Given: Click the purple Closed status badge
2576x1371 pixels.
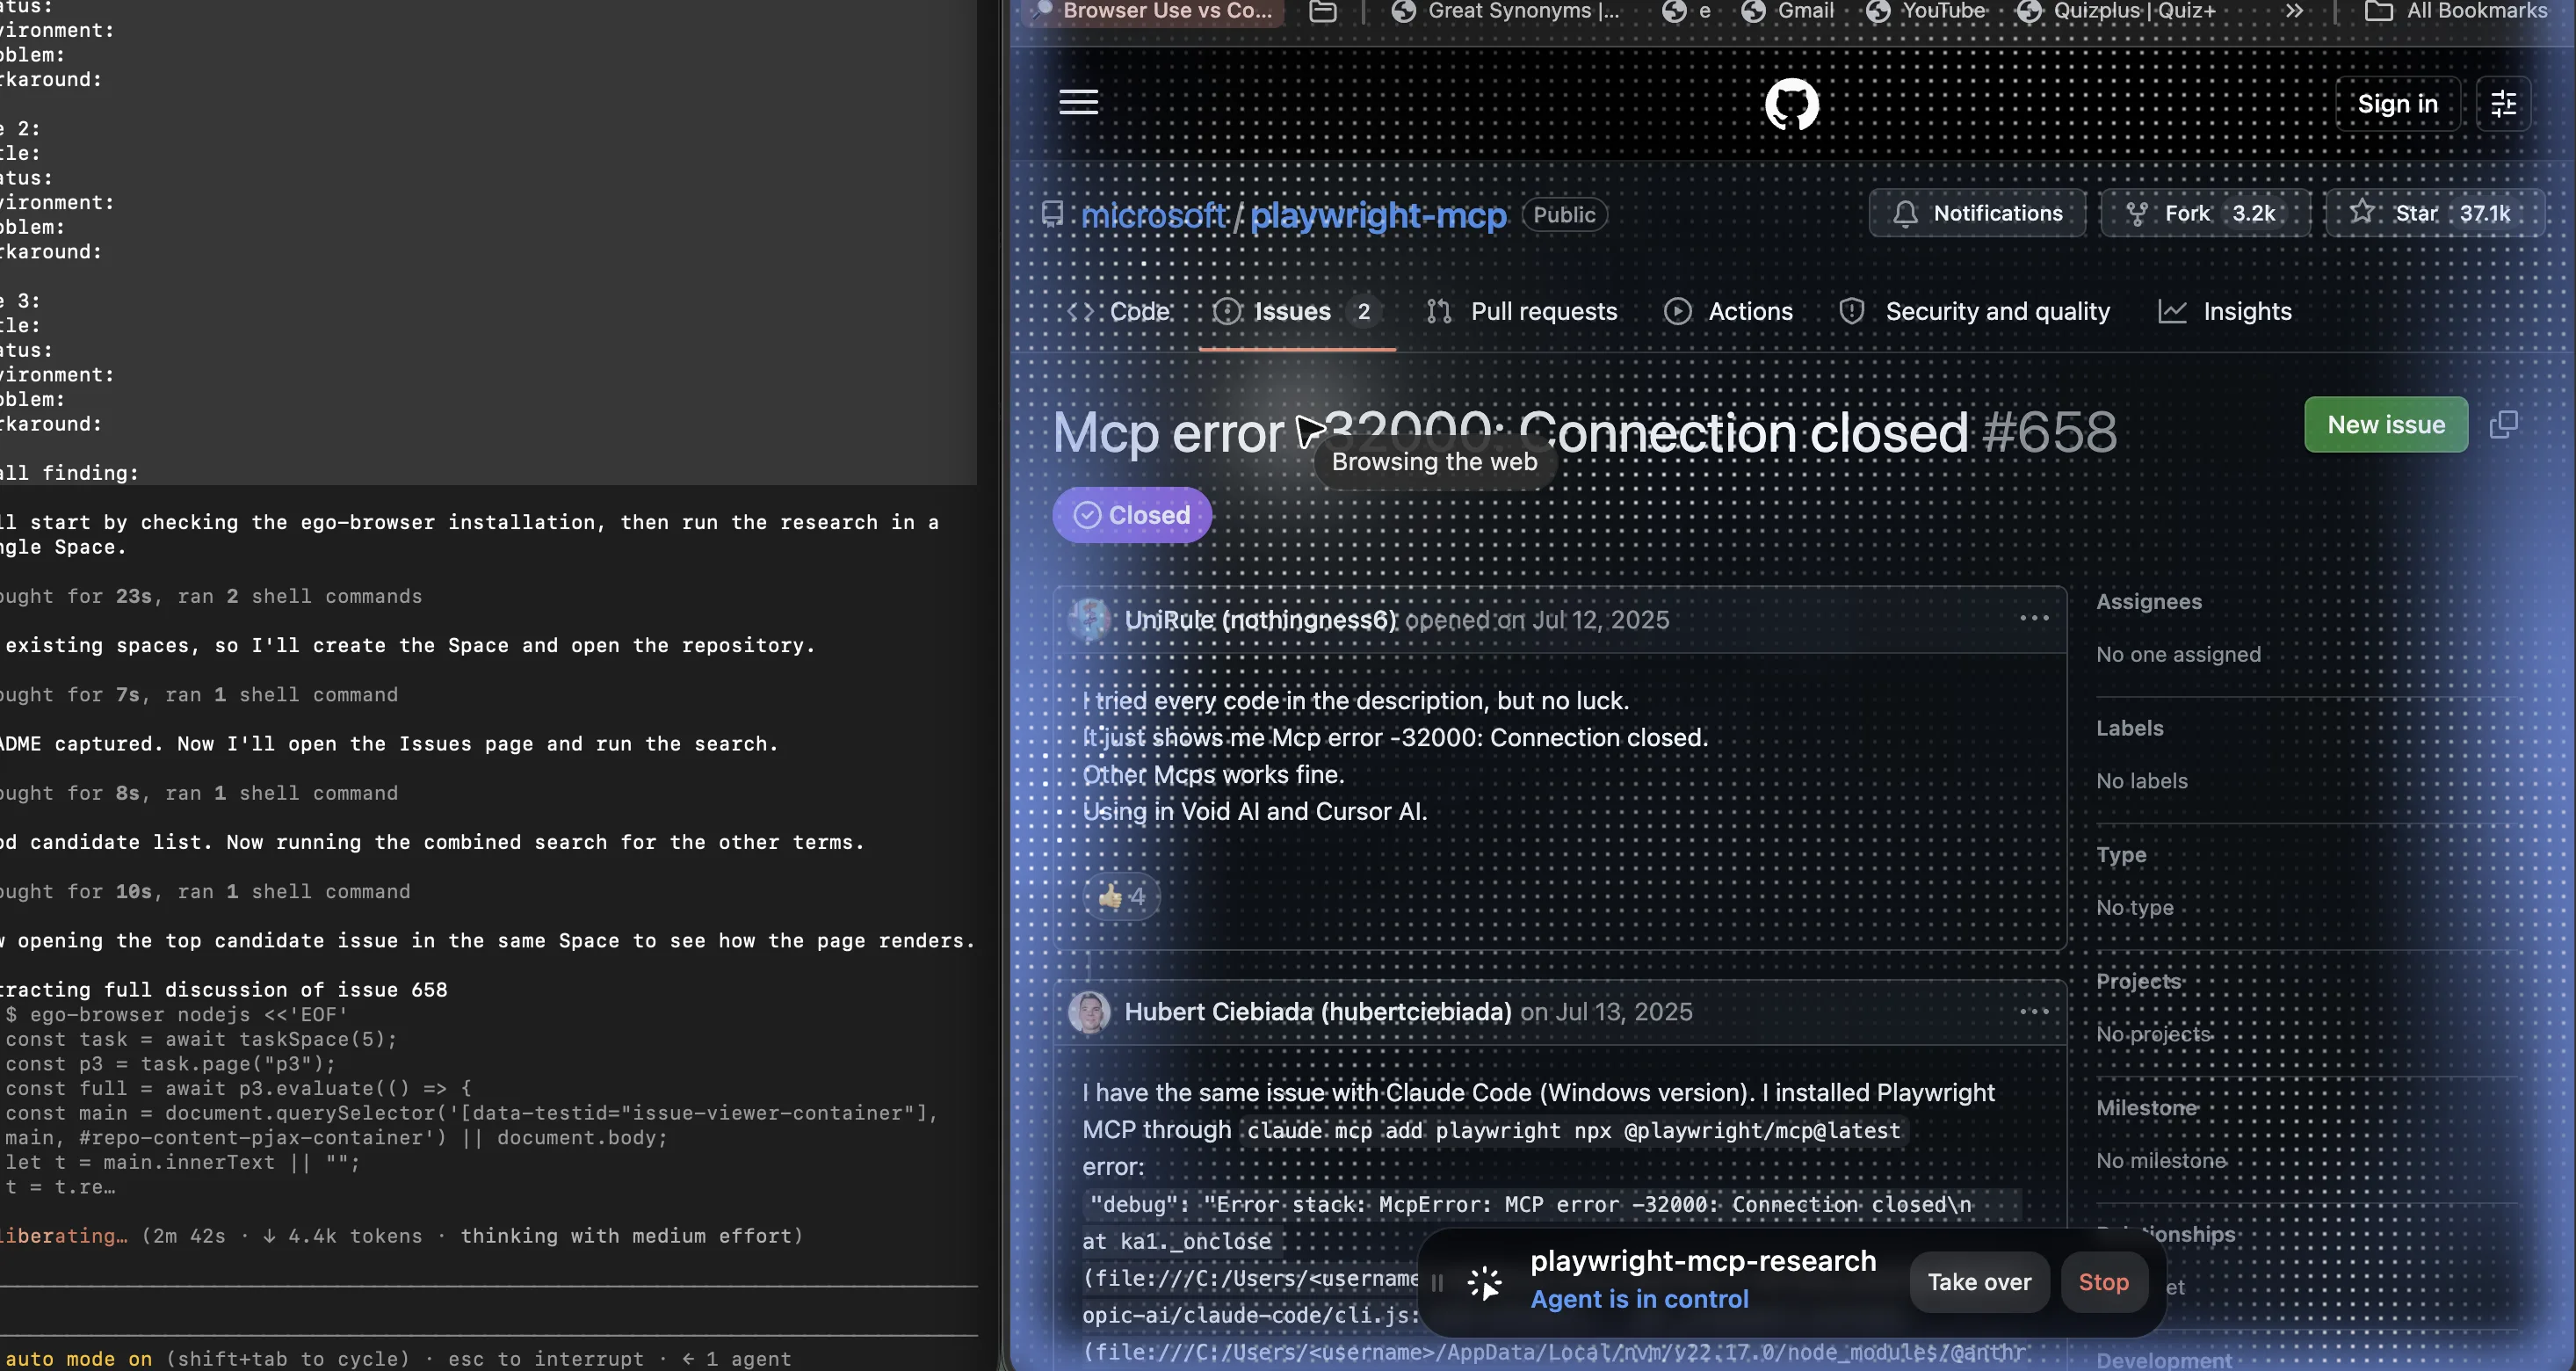Looking at the screenshot, I should 1131,515.
